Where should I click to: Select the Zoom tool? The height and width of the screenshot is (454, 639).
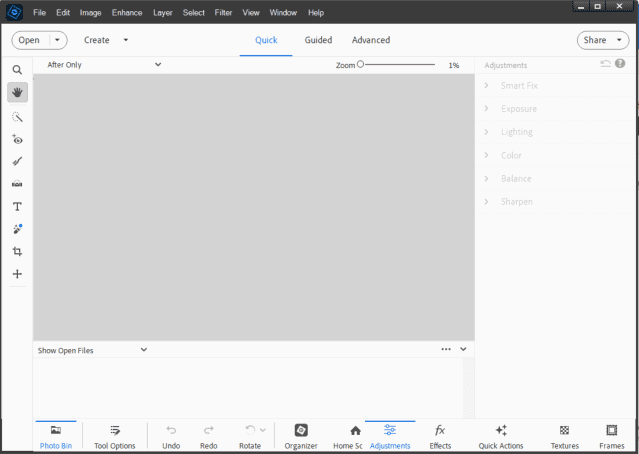coord(17,70)
